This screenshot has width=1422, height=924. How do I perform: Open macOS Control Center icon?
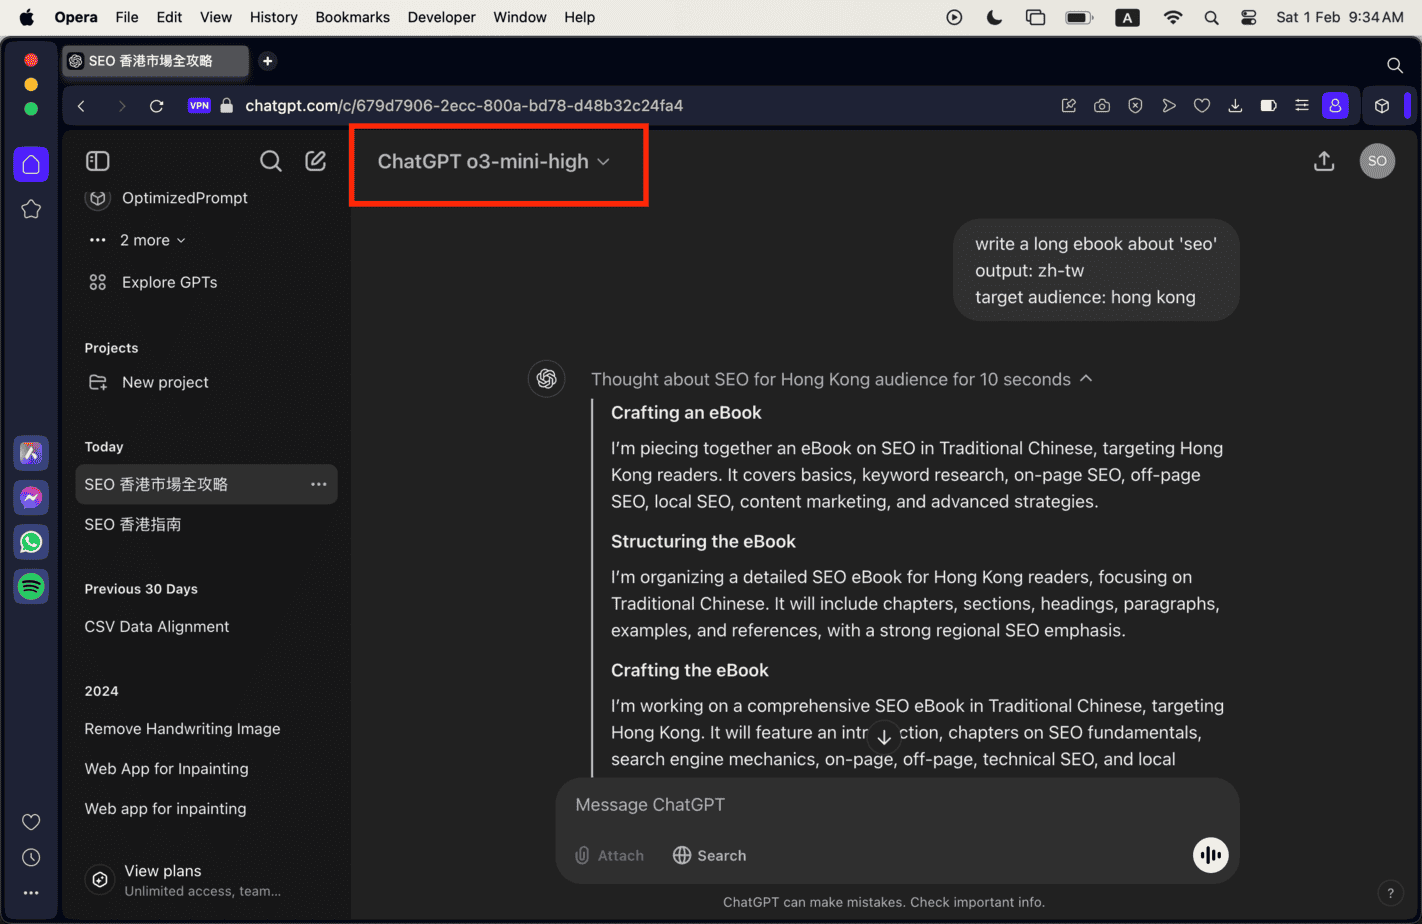tap(1249, 17)
